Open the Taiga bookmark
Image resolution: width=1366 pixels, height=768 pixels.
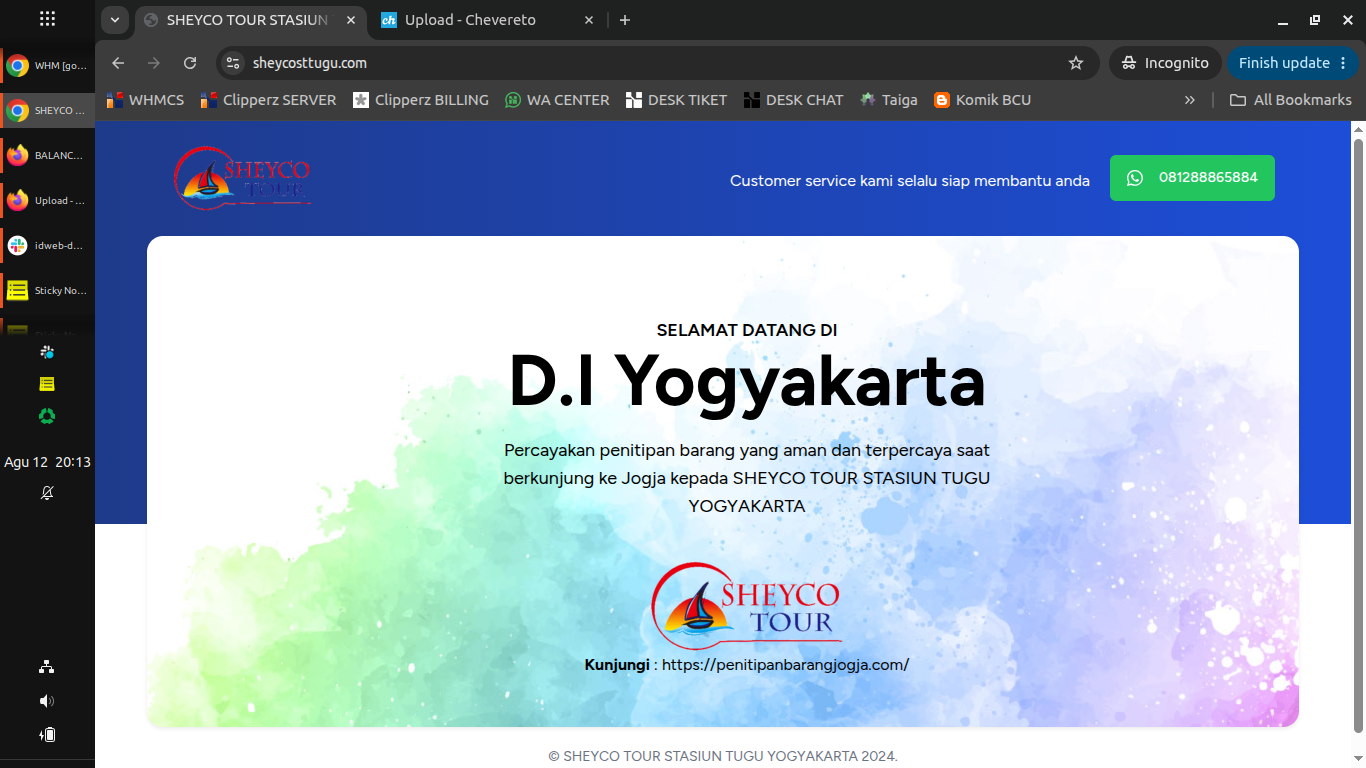889,100
